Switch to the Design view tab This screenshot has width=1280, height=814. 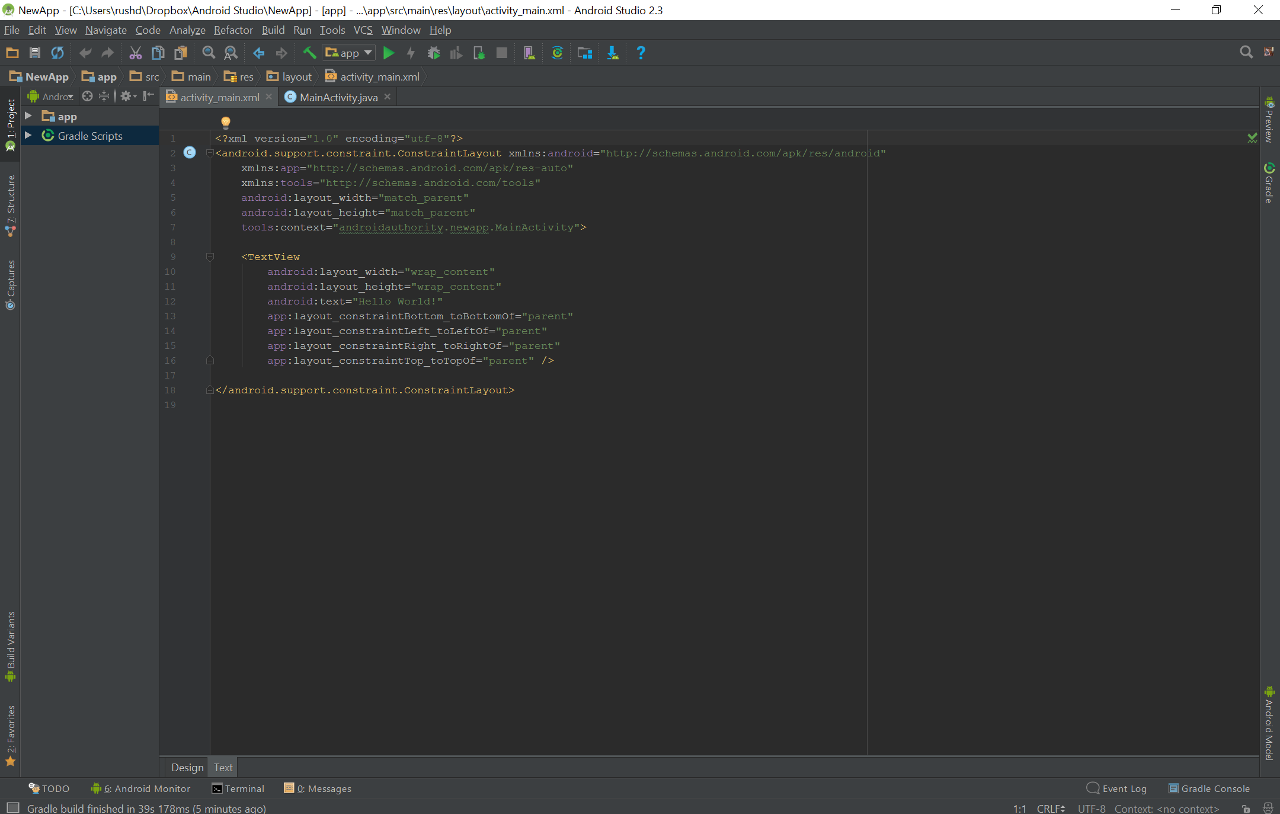pos(187,767)
